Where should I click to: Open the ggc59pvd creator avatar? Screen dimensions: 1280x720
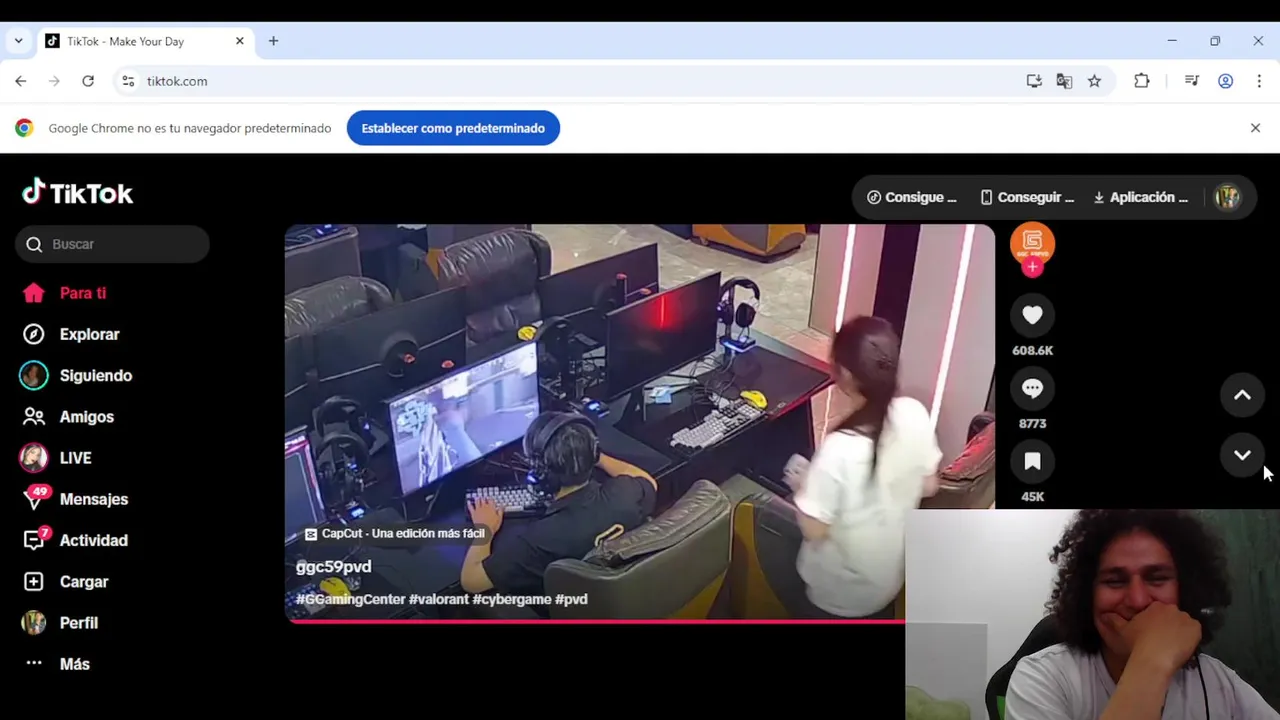click(x=1032, y=244)
